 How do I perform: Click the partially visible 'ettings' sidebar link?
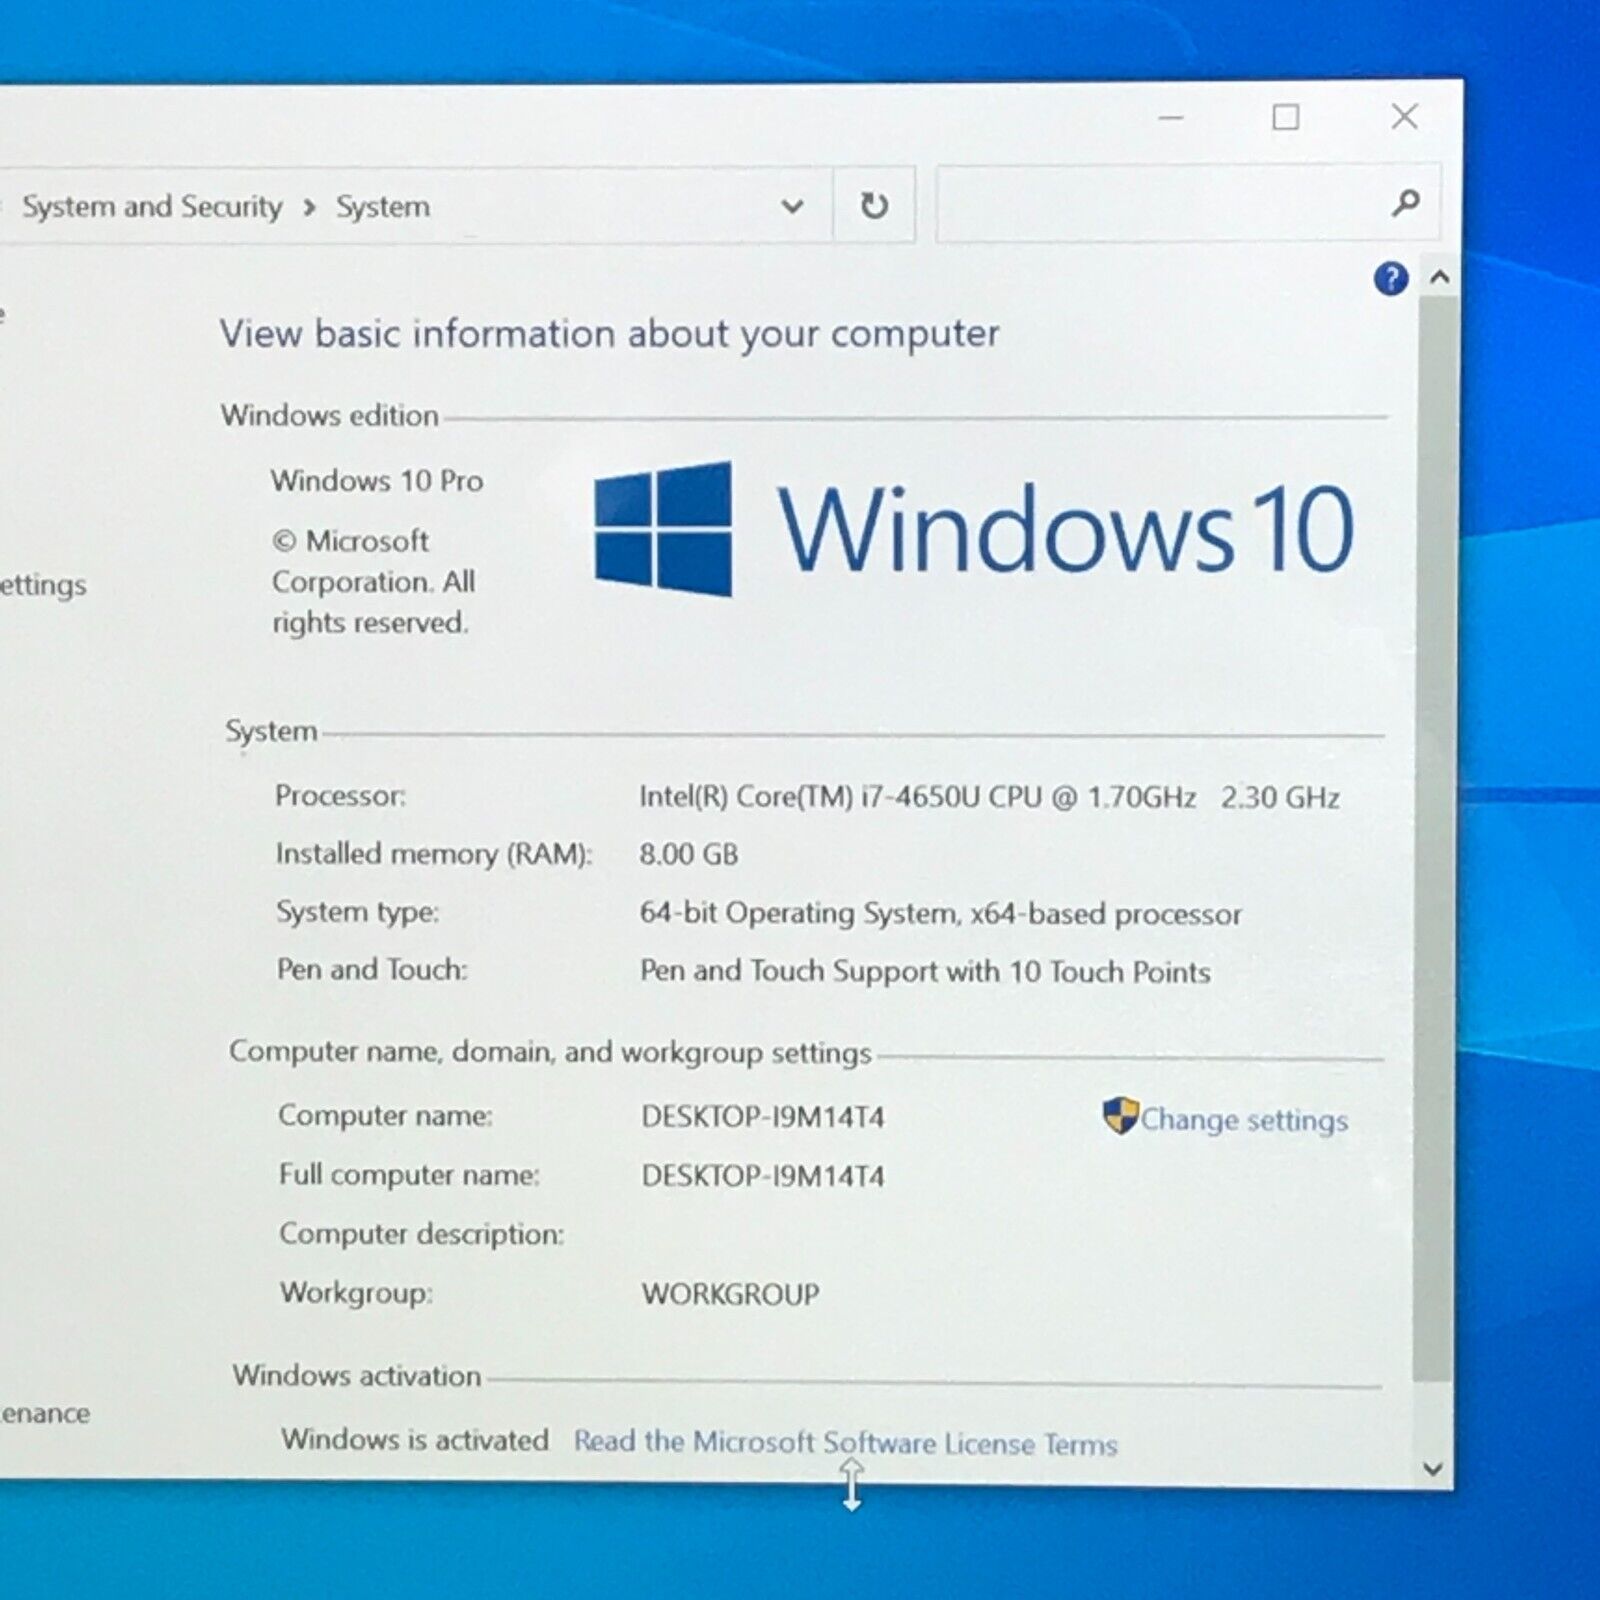[43, 584]
